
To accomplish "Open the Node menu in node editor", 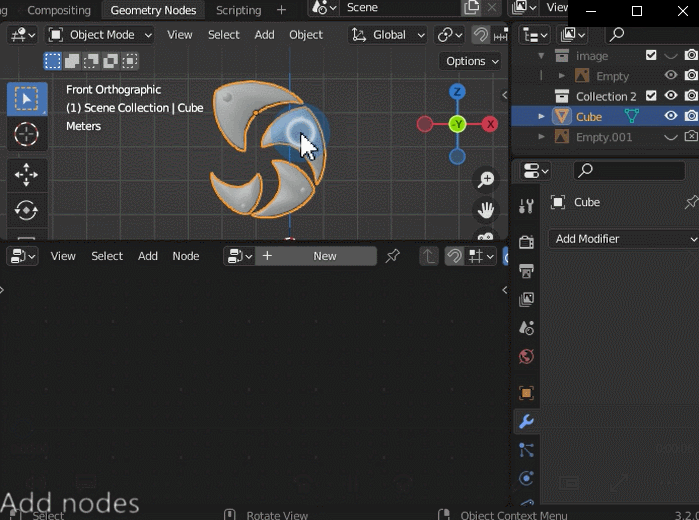I will coord(186,256).
